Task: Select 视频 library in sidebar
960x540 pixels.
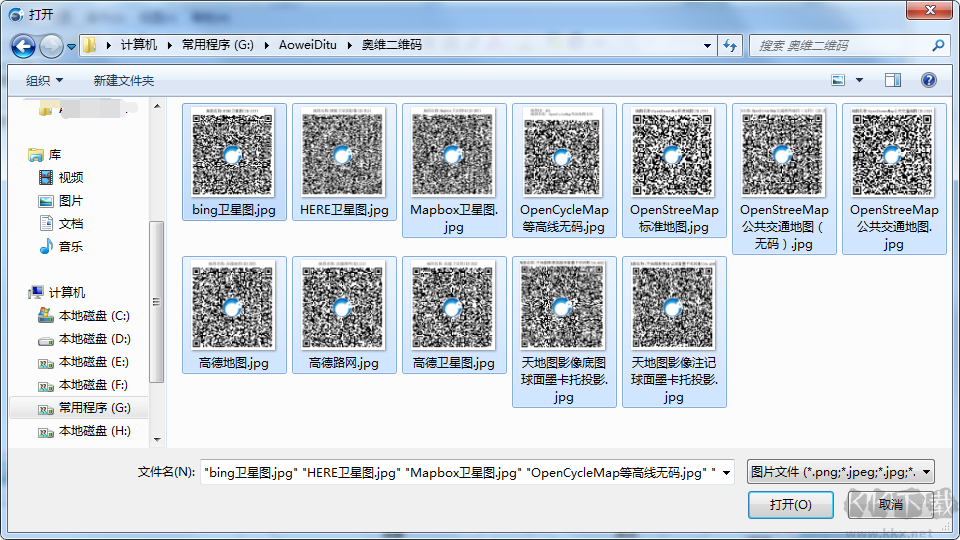Action: click(x=70, y=177)
